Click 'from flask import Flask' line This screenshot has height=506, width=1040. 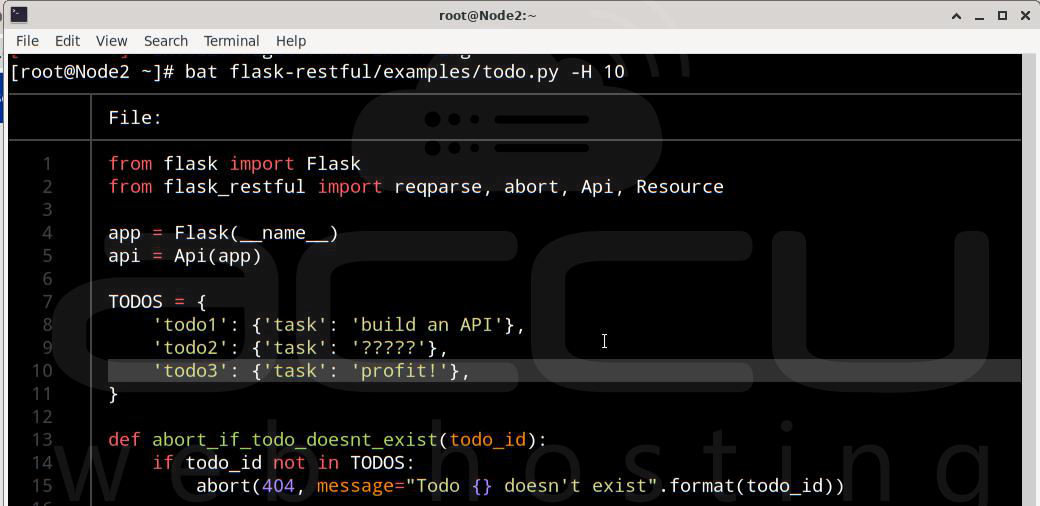[x=235, y=163]
